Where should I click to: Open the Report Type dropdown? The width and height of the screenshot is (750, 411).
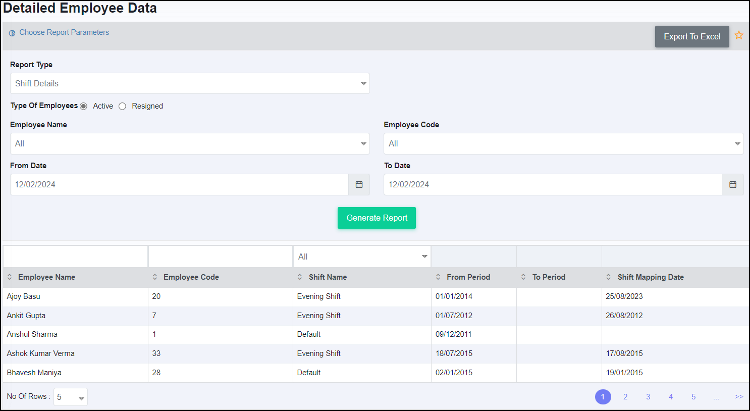pyautogui.click(x=190, y=83)
